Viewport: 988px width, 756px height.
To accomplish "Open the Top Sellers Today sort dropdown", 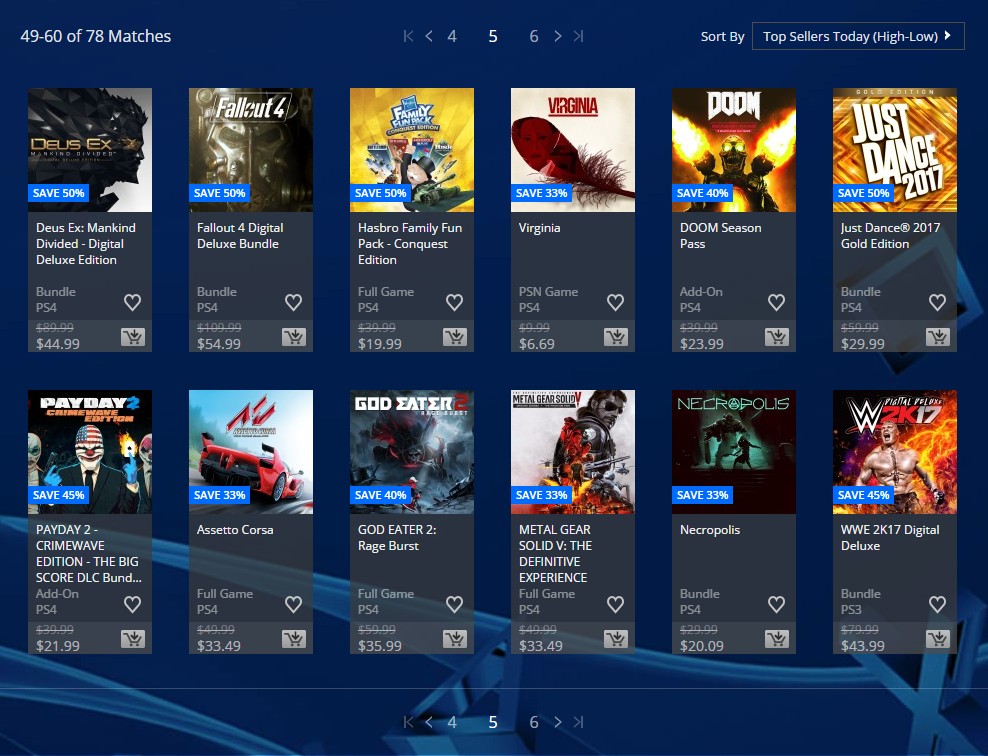I will pyautogui.click(x=857, y=35).
